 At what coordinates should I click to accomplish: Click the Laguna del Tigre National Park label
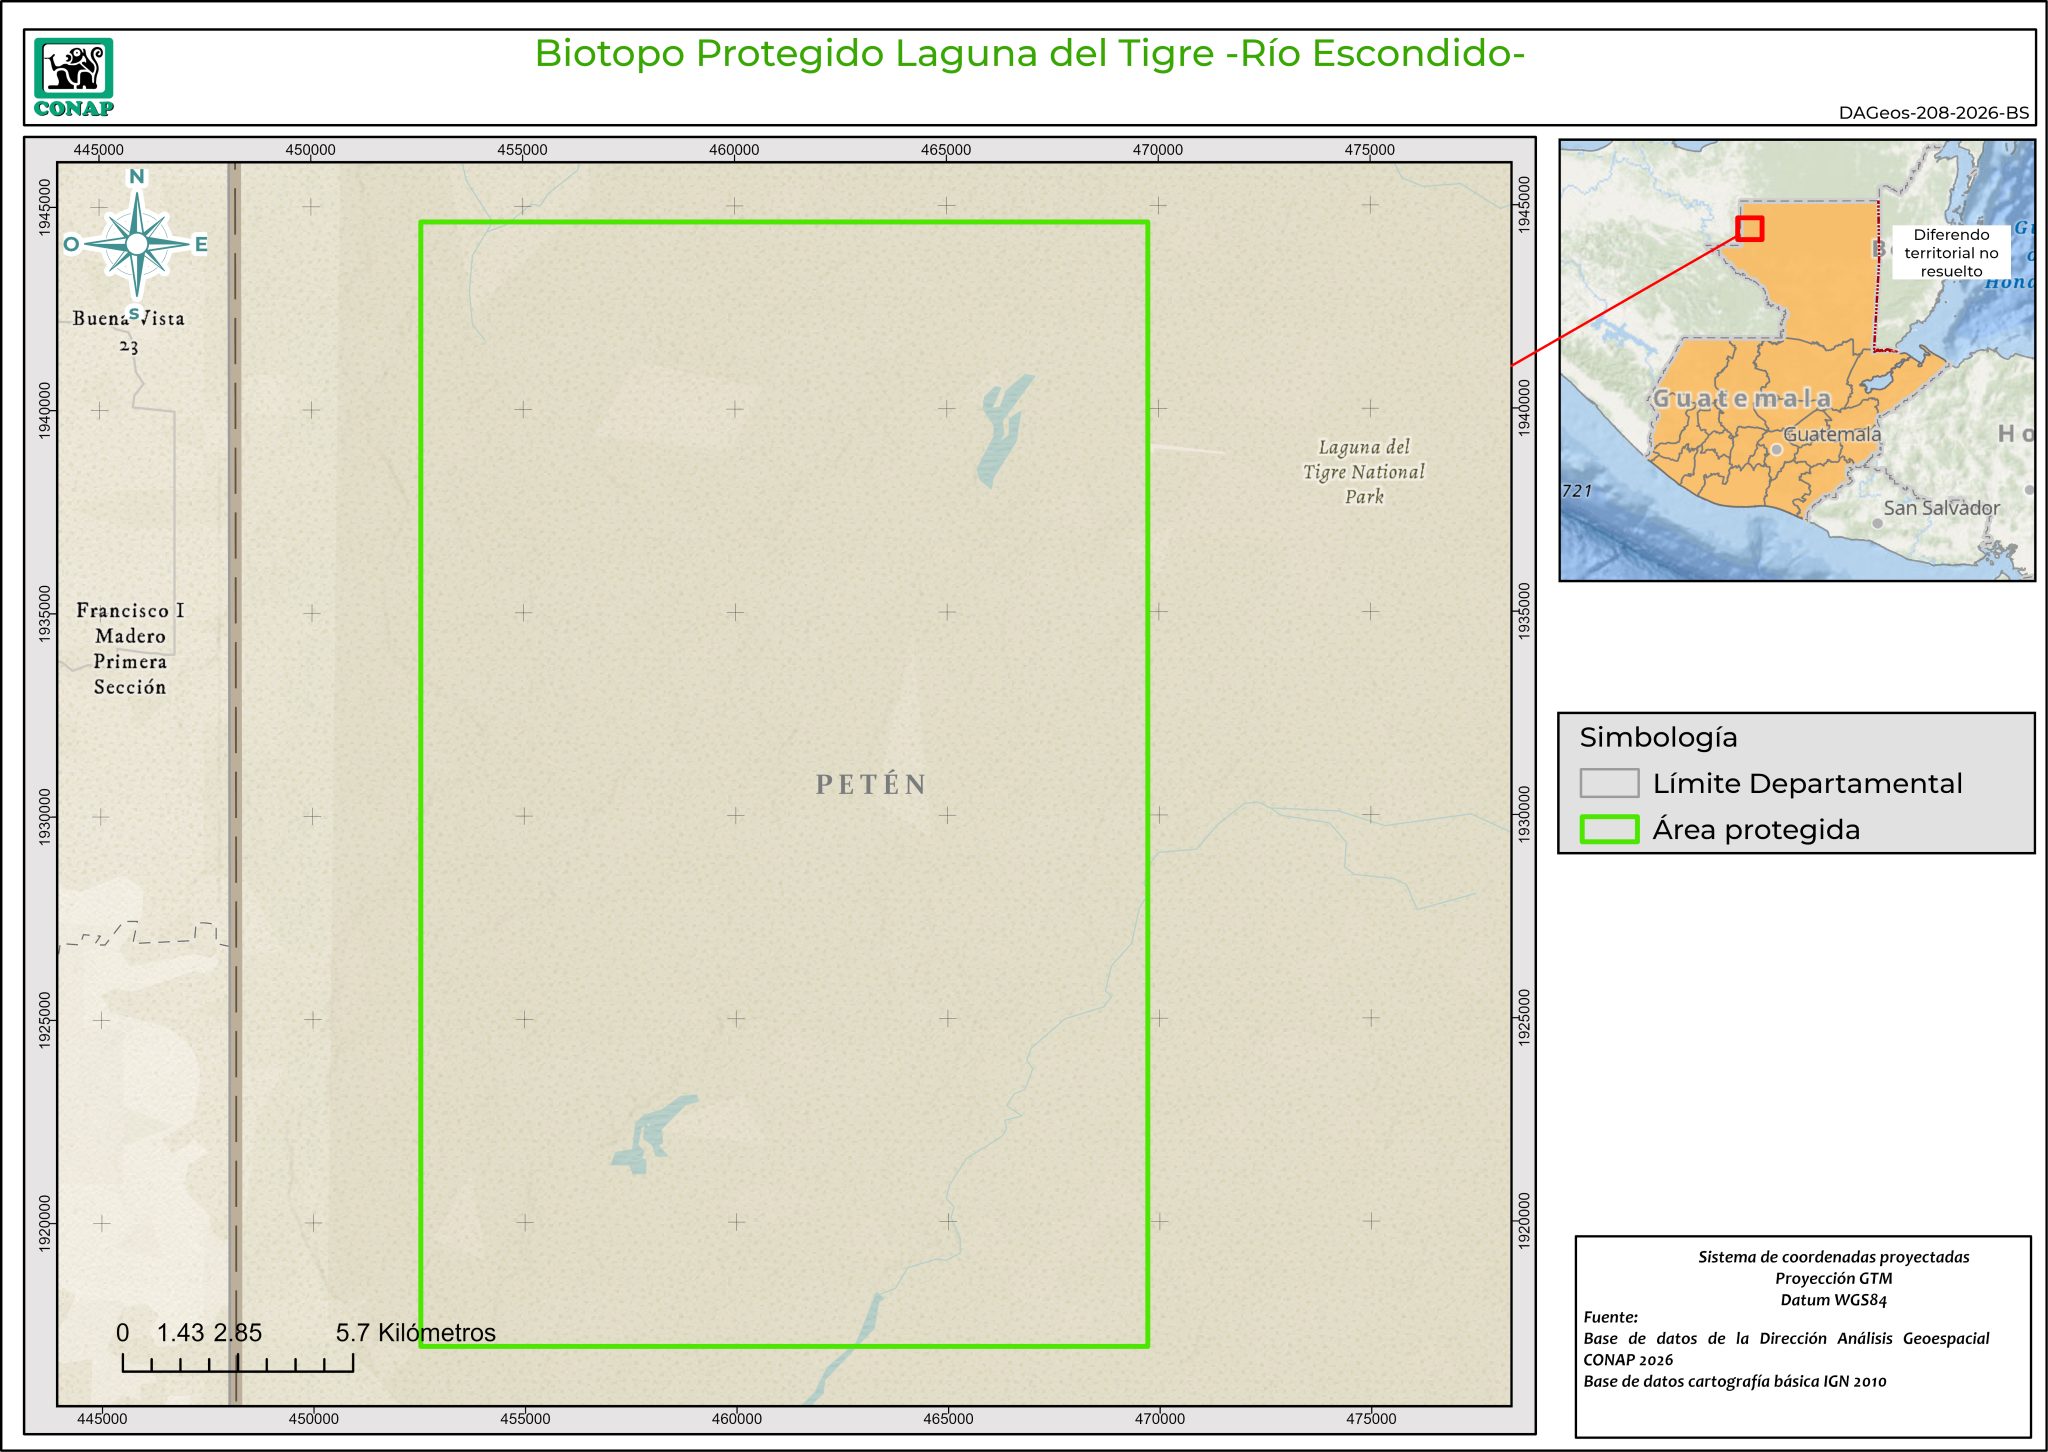pos(1363,472)
